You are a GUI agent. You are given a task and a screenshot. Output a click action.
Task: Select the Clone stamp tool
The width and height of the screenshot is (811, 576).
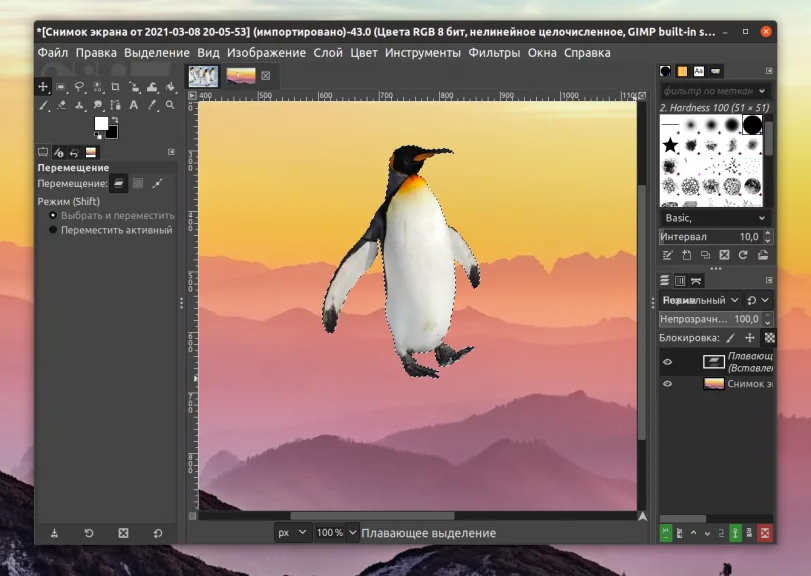coord(80,104)
